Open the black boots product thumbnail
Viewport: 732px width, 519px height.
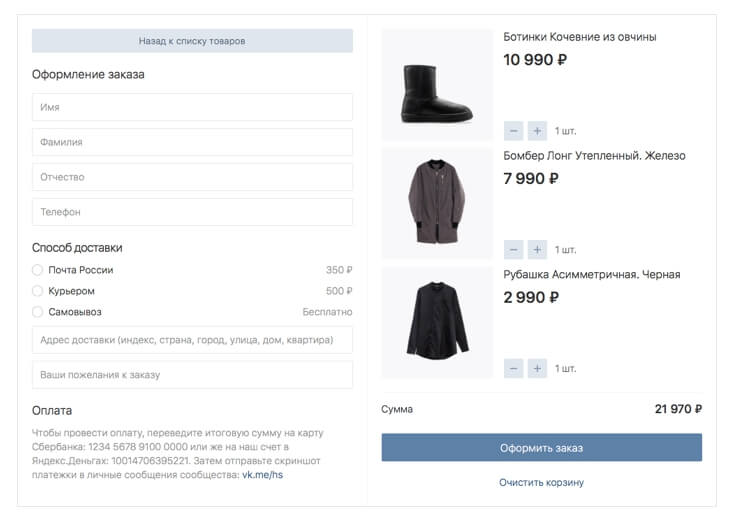point(437,86)
